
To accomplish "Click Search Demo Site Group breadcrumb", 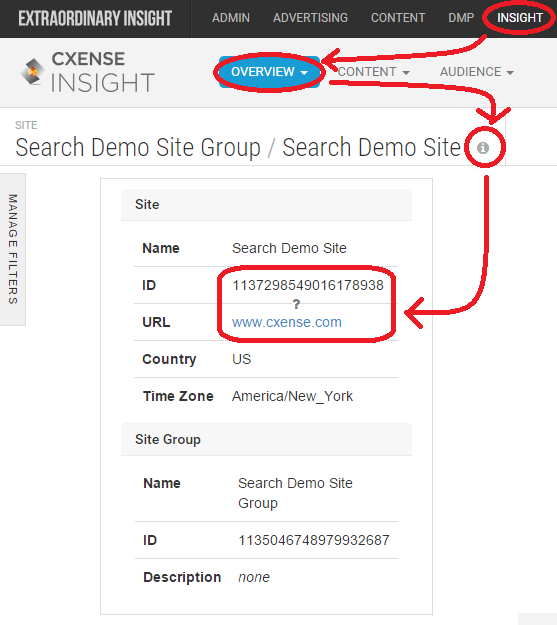I will pyautogui.click(x=138, y=147).
